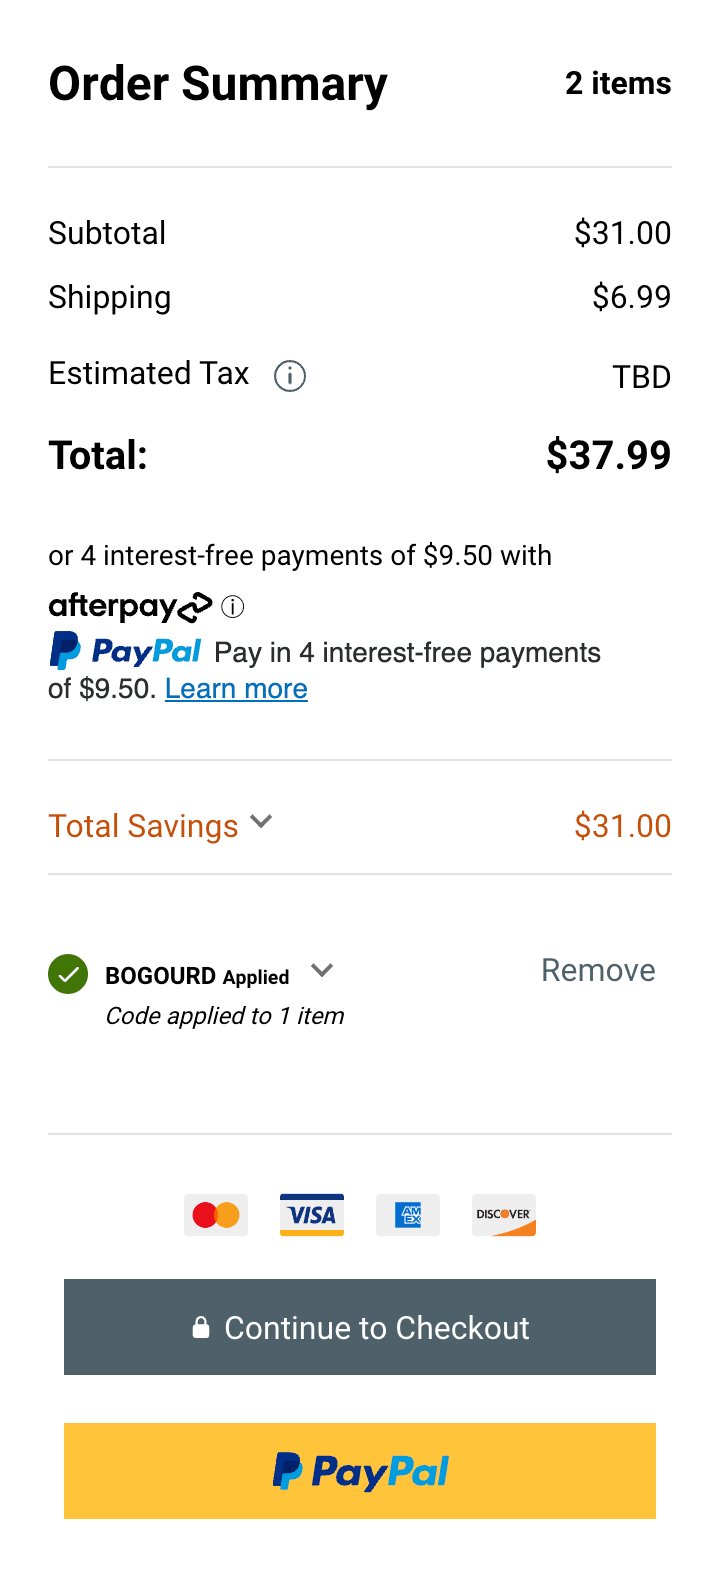Click the Mastercard payment icon
Viewport: 720px width, 1572px height.
[216, 1215]
